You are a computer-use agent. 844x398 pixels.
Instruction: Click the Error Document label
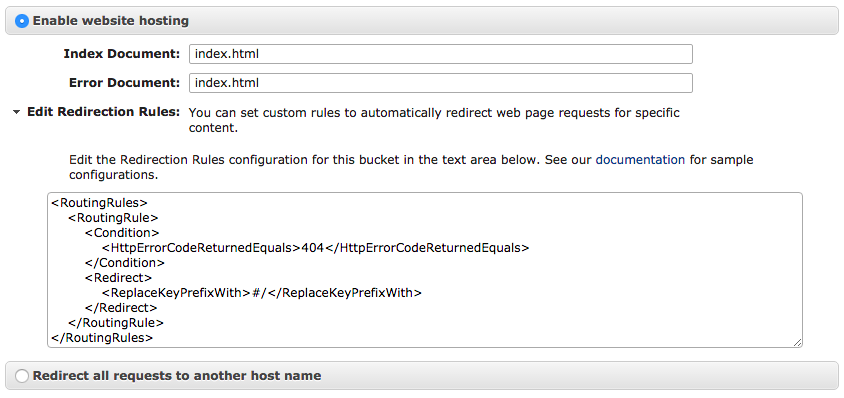[124, 83]
